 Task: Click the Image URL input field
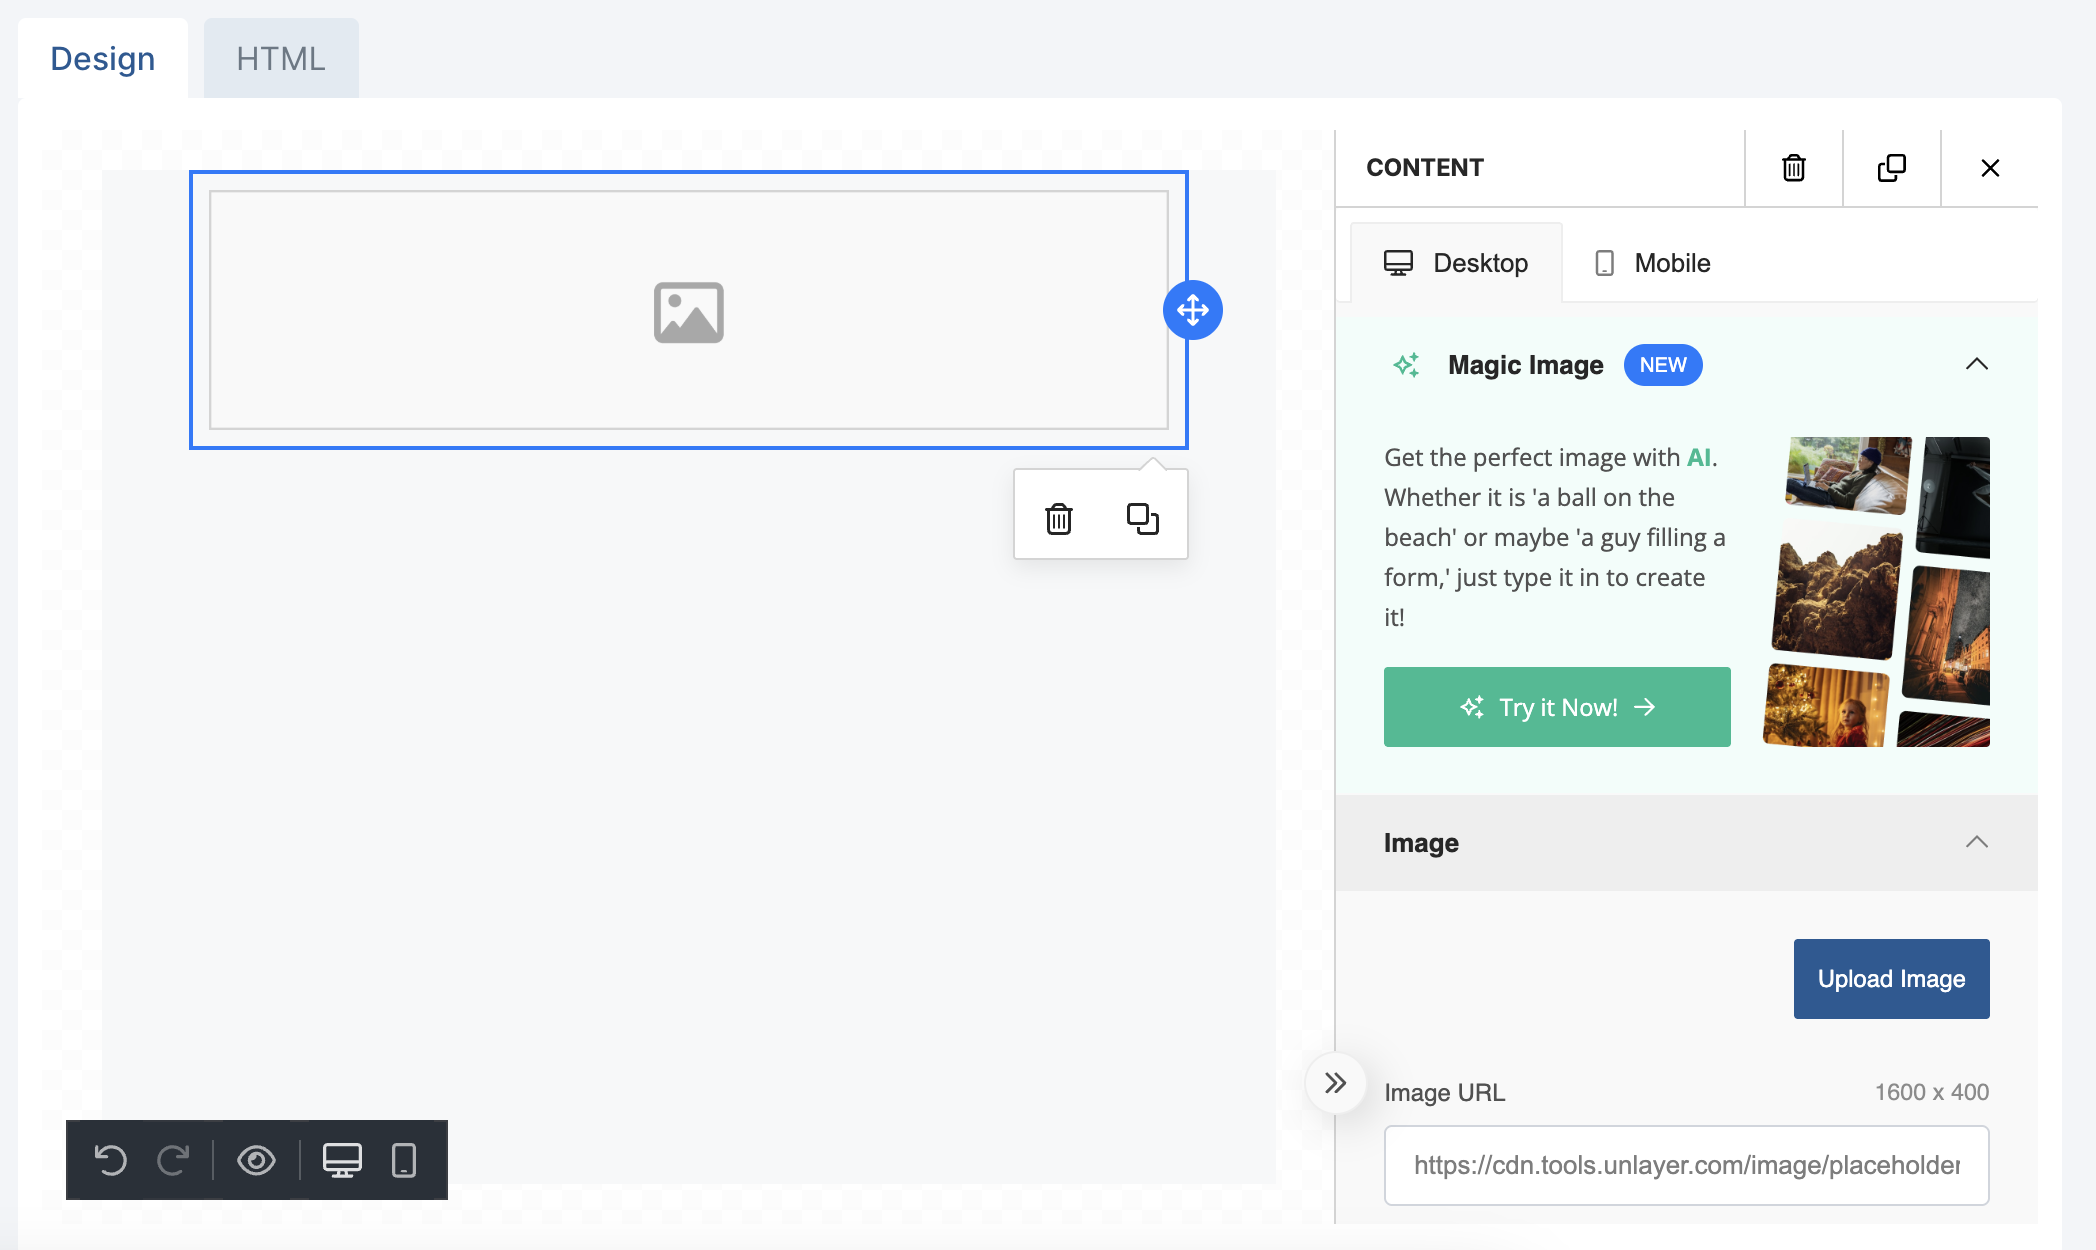tap(1686, 1165)
